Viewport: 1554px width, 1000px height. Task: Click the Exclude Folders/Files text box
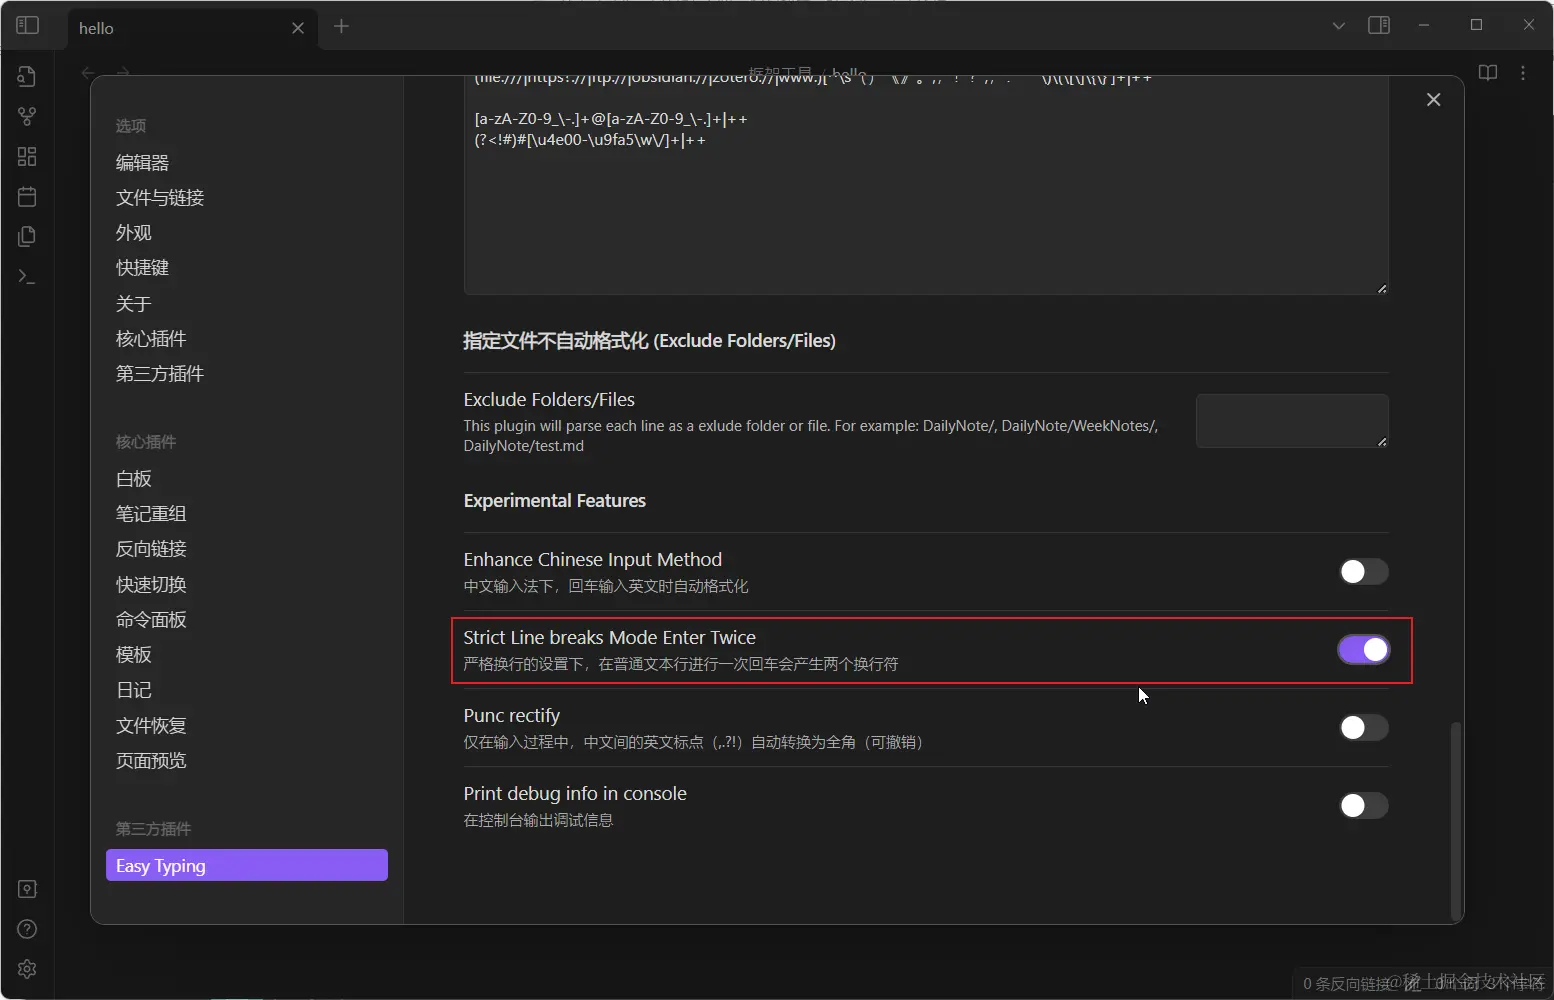point(1292,420)
